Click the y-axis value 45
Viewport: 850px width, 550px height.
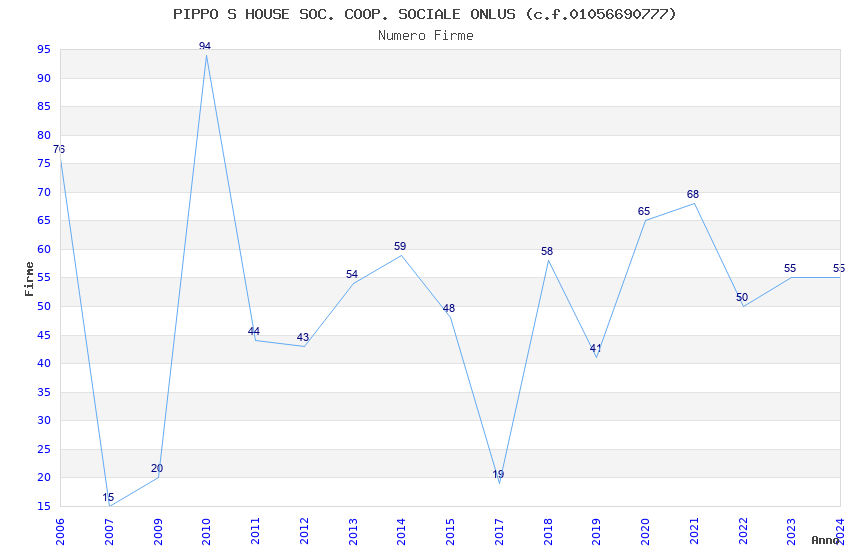coord(44,335)
